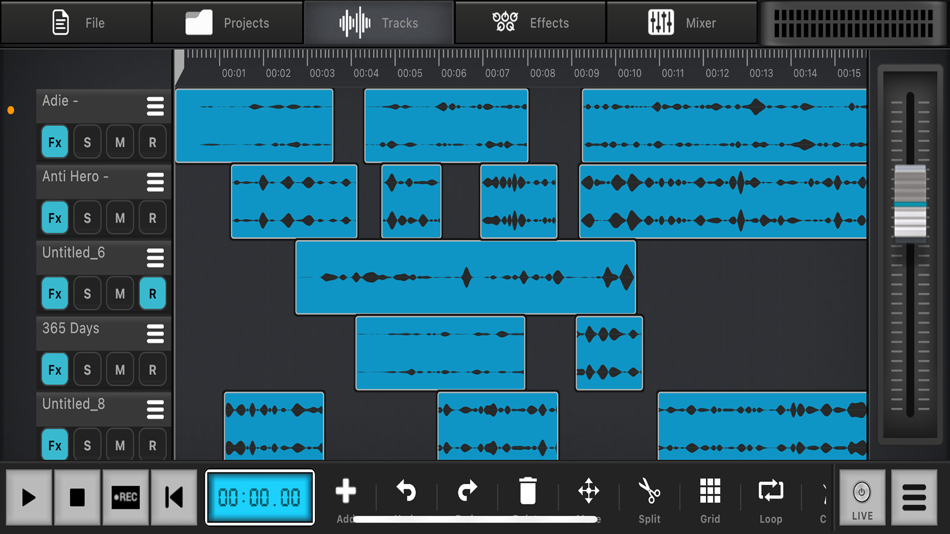Open the Untitled_6 track menu

[x=155, y=258]
